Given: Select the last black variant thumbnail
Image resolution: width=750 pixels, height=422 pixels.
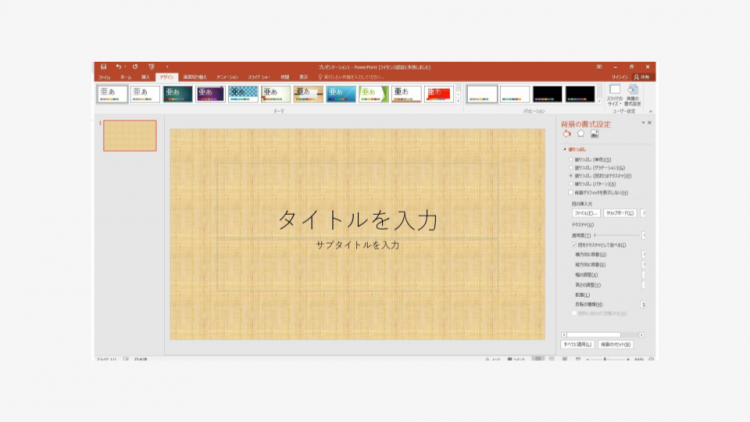Looking at the screenshot, I should point(580,94).
